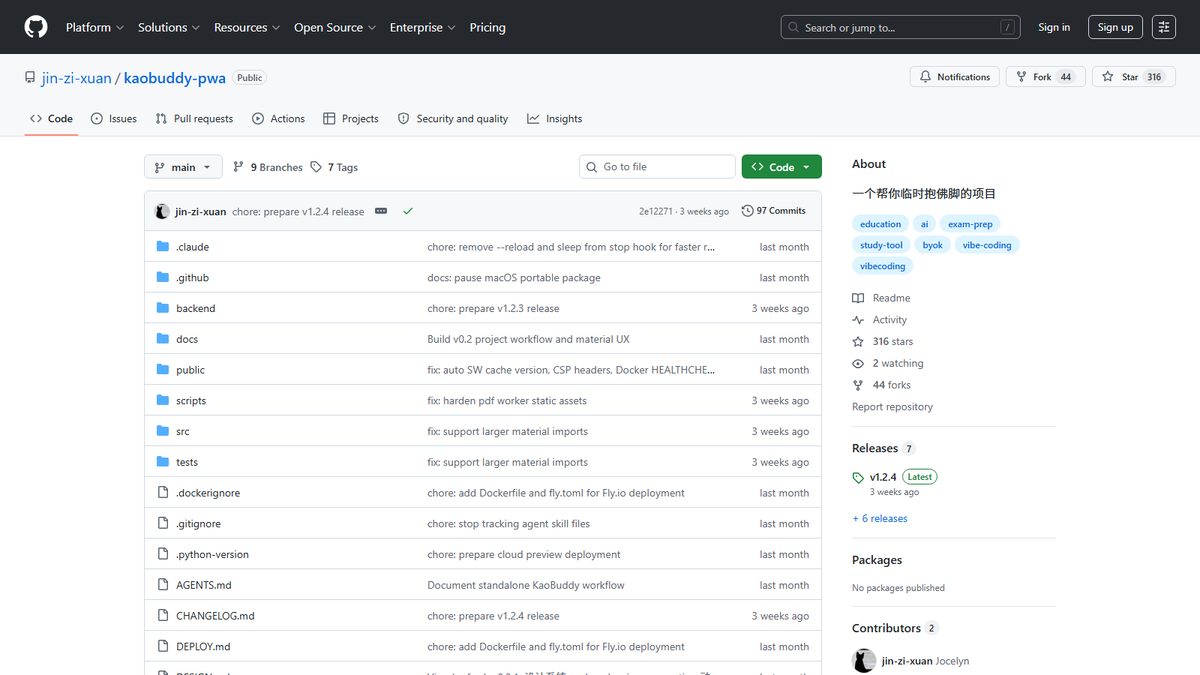Click the exam-prep topic tag
This screenshot has width=1200, height=675.
[970, 224]
